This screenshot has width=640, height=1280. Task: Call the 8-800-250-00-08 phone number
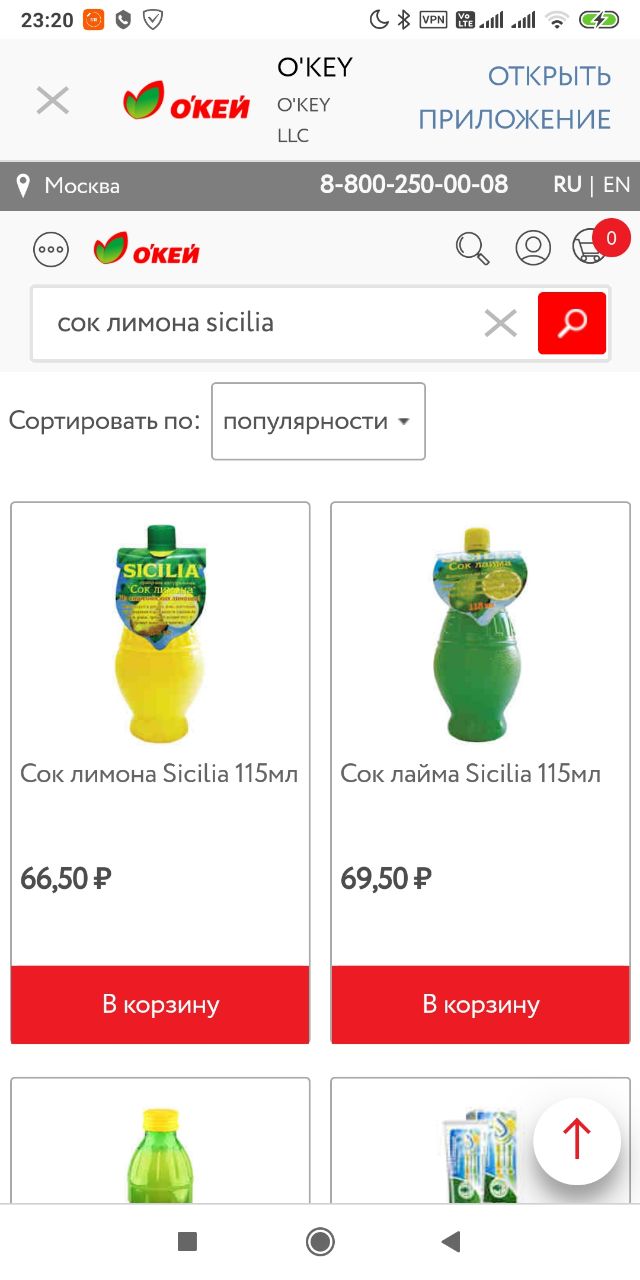pos(414,185)
